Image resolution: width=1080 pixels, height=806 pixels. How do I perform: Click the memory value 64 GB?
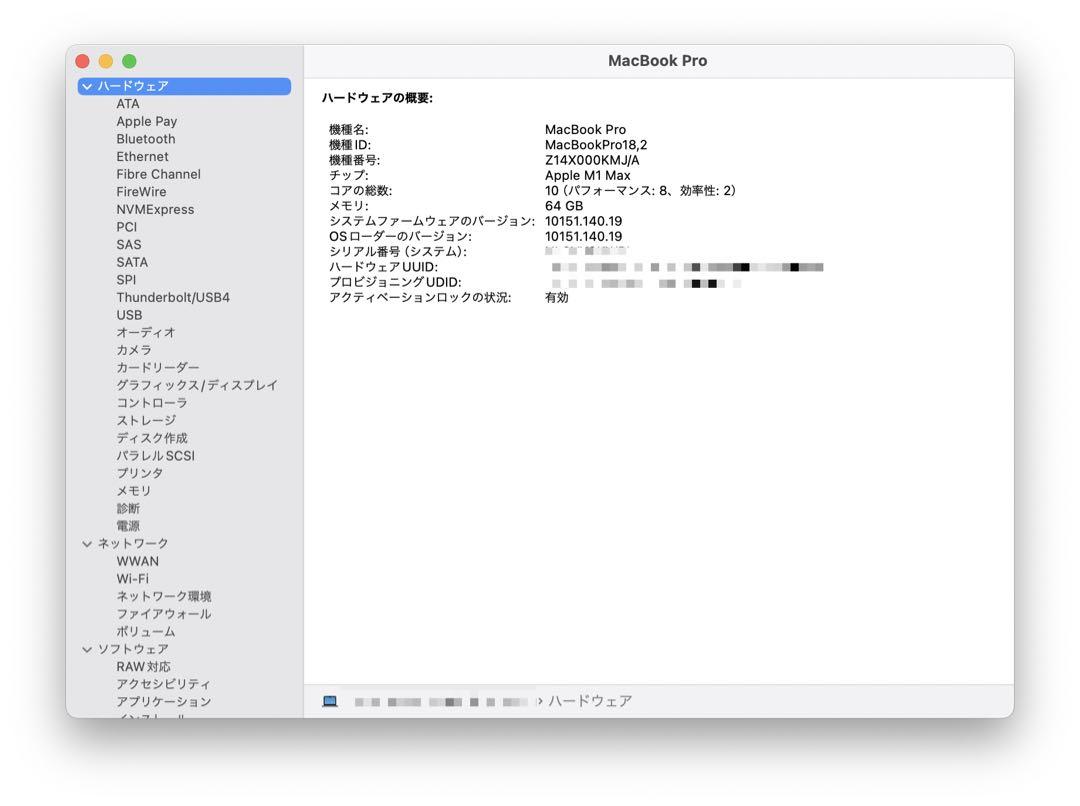pyautogui.click(x=563, y=205)
